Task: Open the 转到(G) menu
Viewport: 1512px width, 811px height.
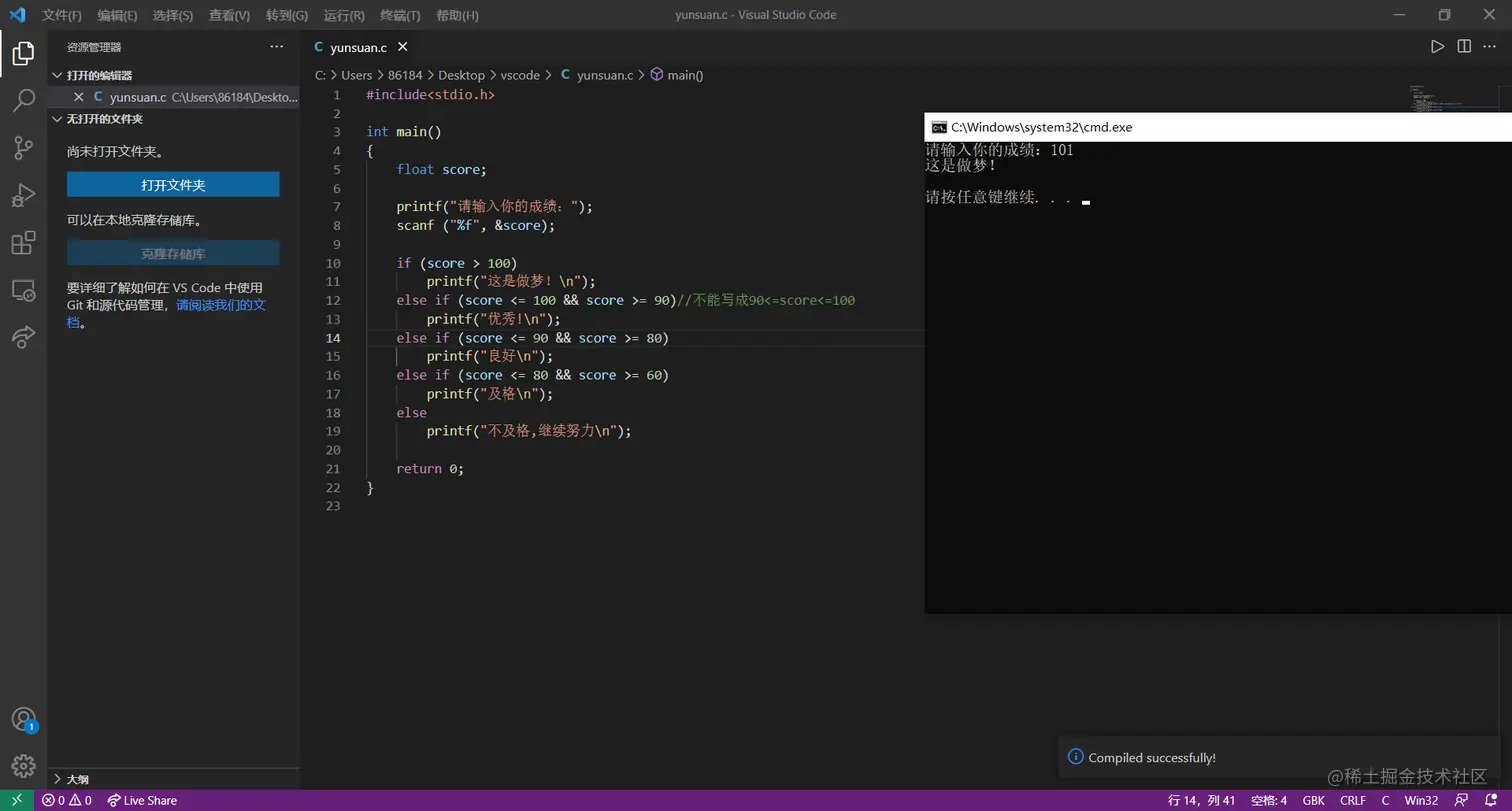Action: coord(287,15)
